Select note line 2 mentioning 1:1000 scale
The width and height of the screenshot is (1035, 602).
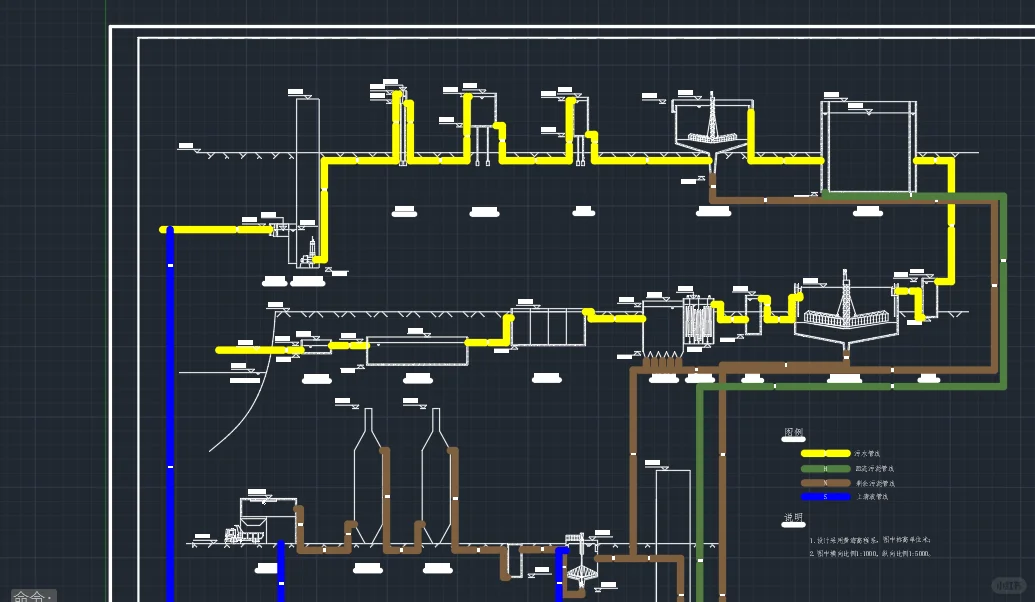(870, 554)
